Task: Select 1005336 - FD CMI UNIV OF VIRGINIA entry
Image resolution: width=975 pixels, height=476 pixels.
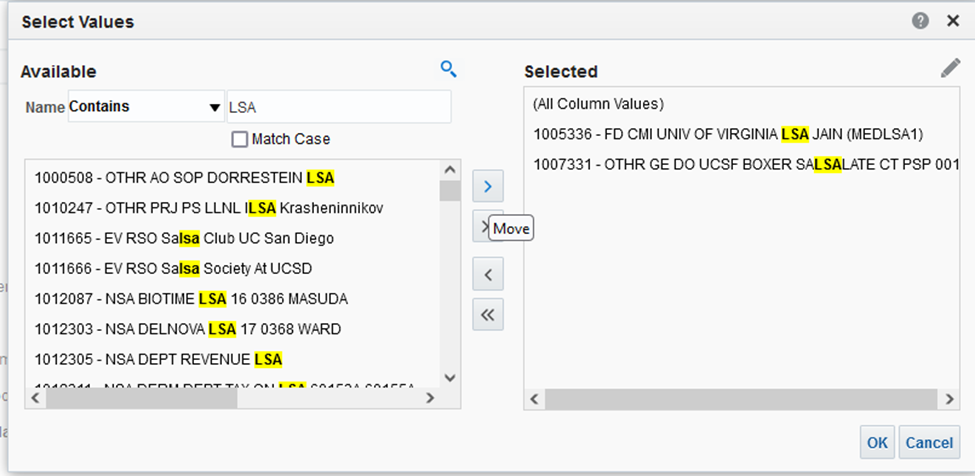Action: coord(728,133)
